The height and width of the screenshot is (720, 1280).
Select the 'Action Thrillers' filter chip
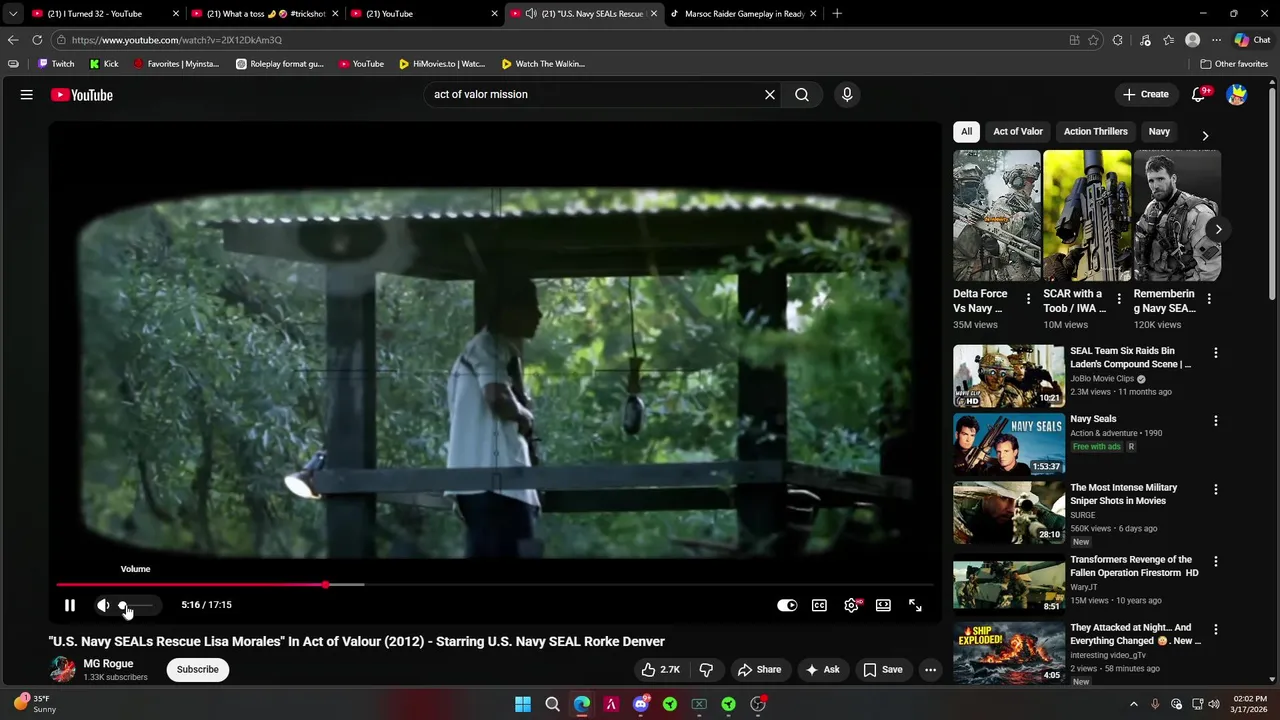point(1095,131)
